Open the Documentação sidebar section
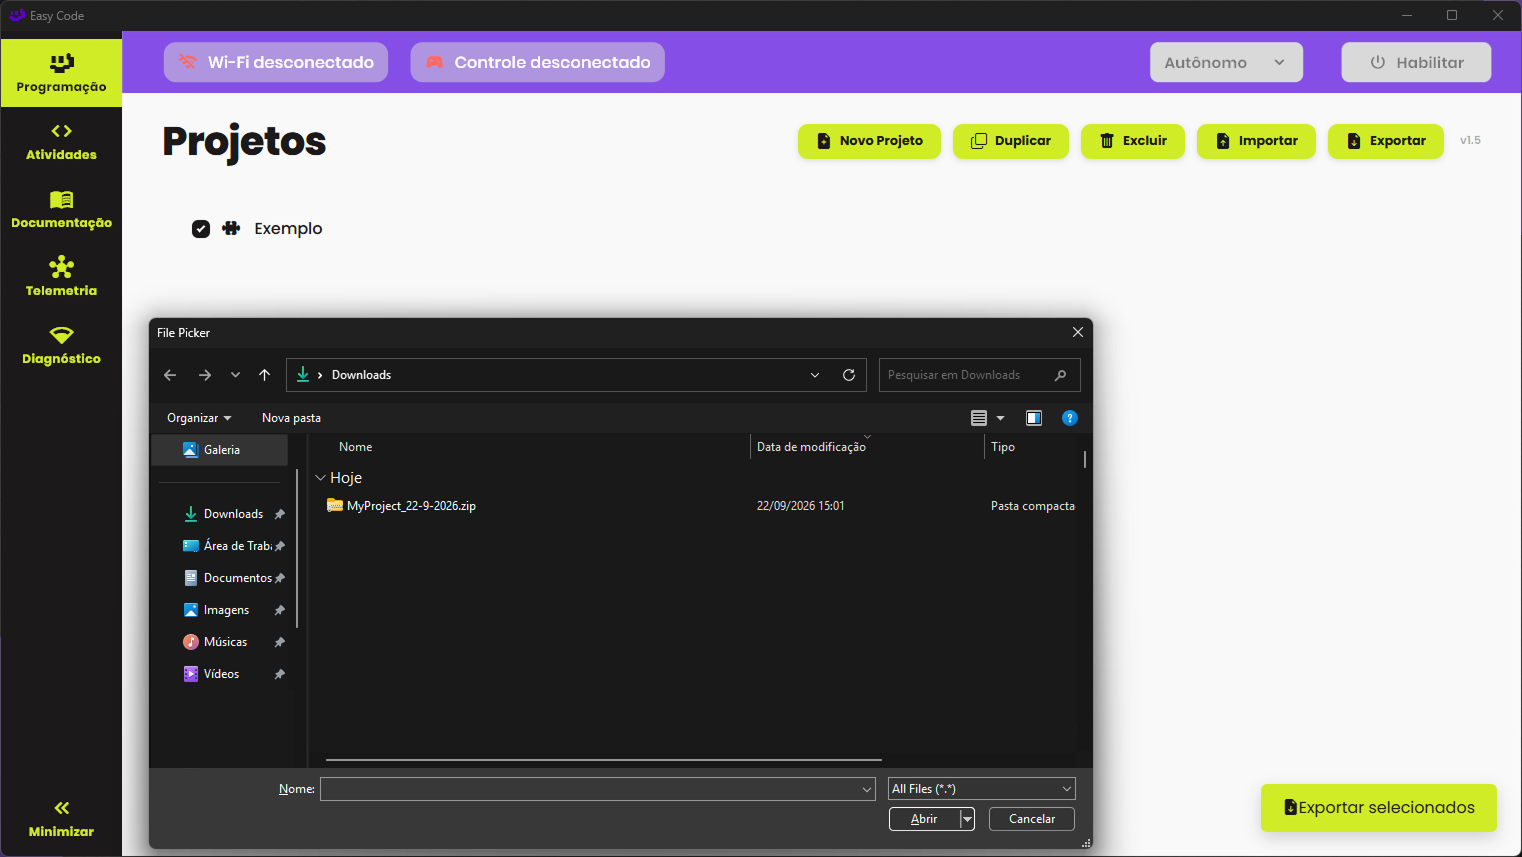Screen dimensions: 1522x857 coord(61,209)
